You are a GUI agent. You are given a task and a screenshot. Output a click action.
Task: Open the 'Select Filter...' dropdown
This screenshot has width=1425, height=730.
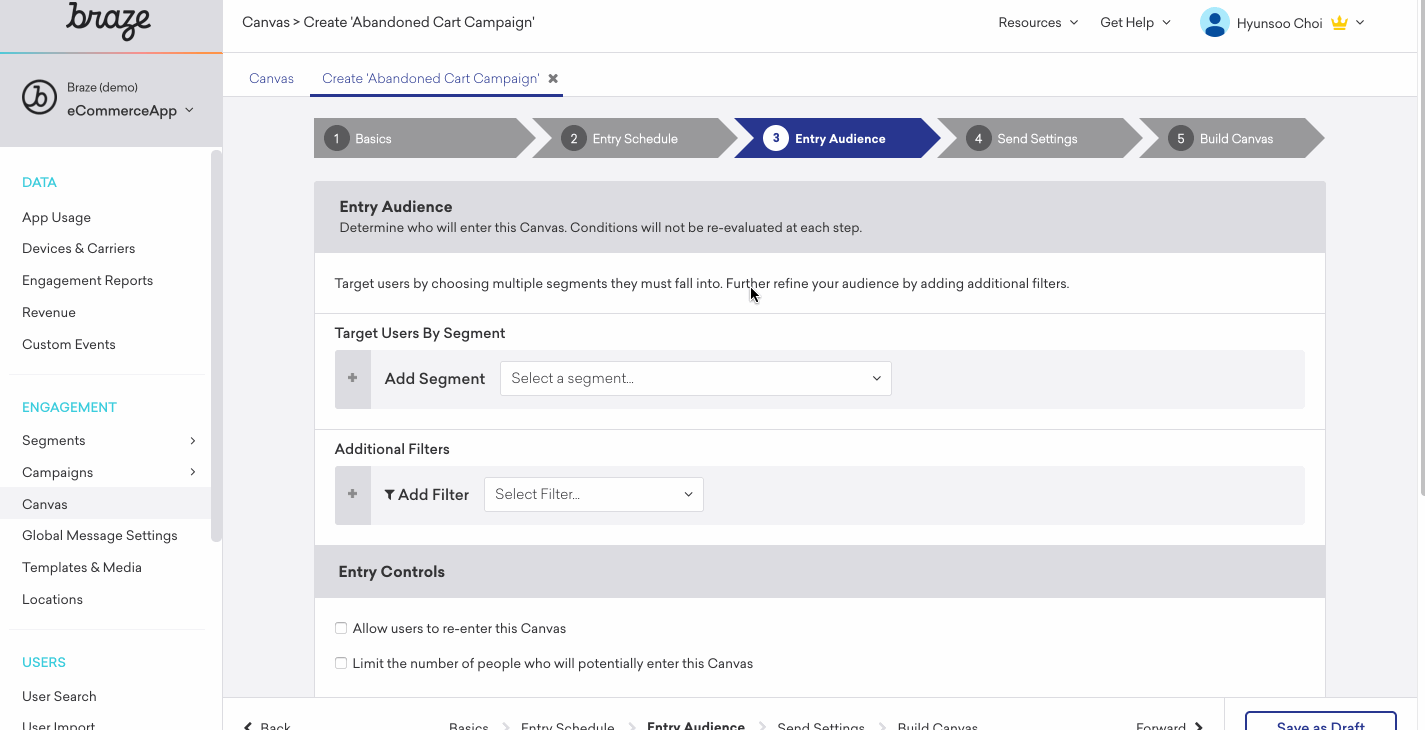pyautogui.click(x=594, y=494)
